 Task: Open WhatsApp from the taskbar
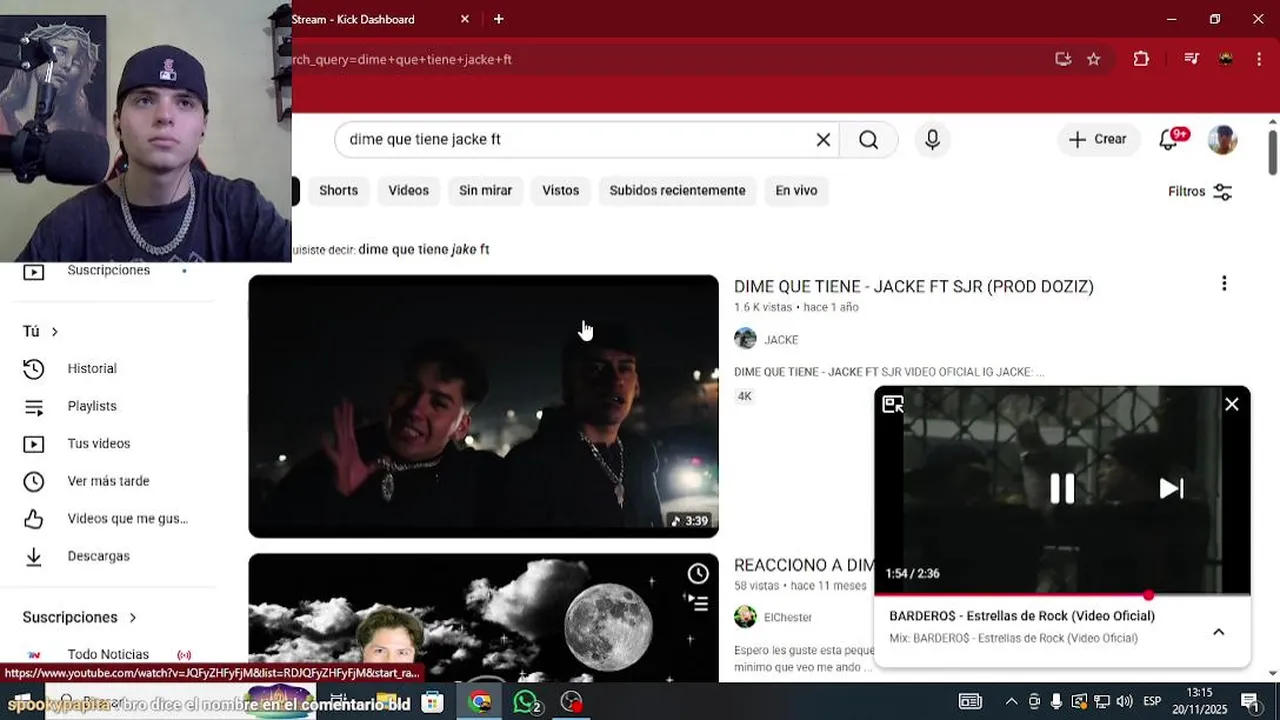(527, 702)
